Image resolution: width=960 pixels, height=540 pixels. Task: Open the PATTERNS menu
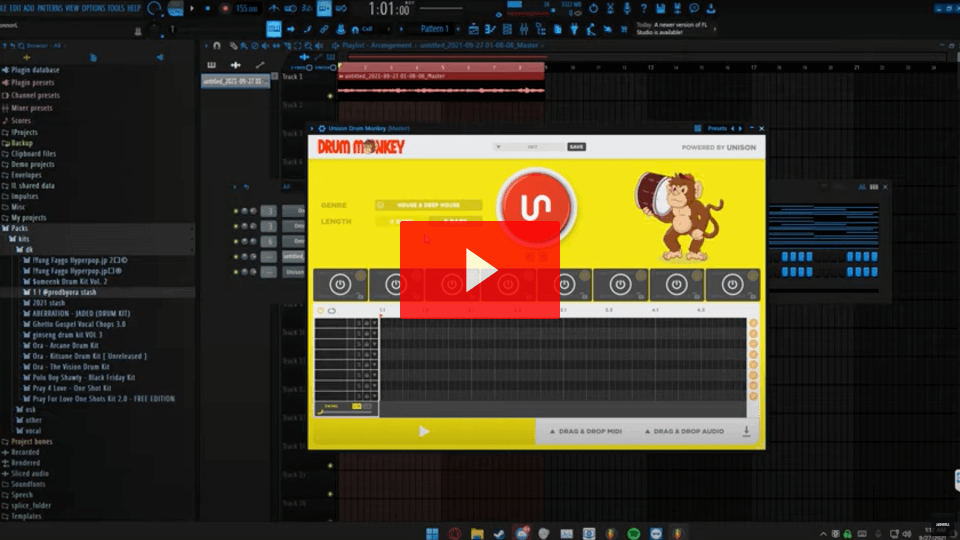50,8
